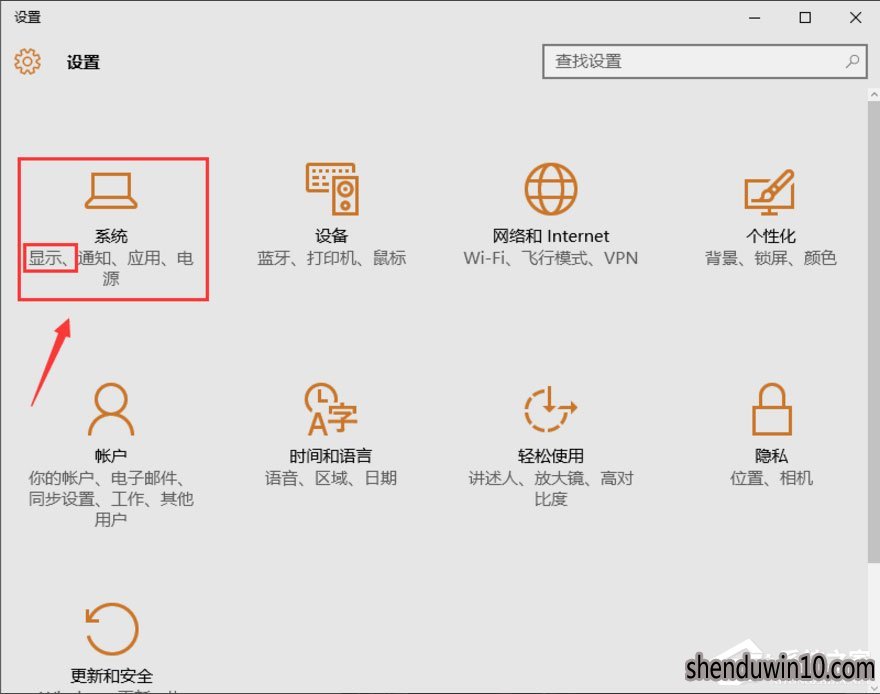Click the 位置、相机 description
The width and height of the screenshot is (880, 694).
click(x=771, y=478)
